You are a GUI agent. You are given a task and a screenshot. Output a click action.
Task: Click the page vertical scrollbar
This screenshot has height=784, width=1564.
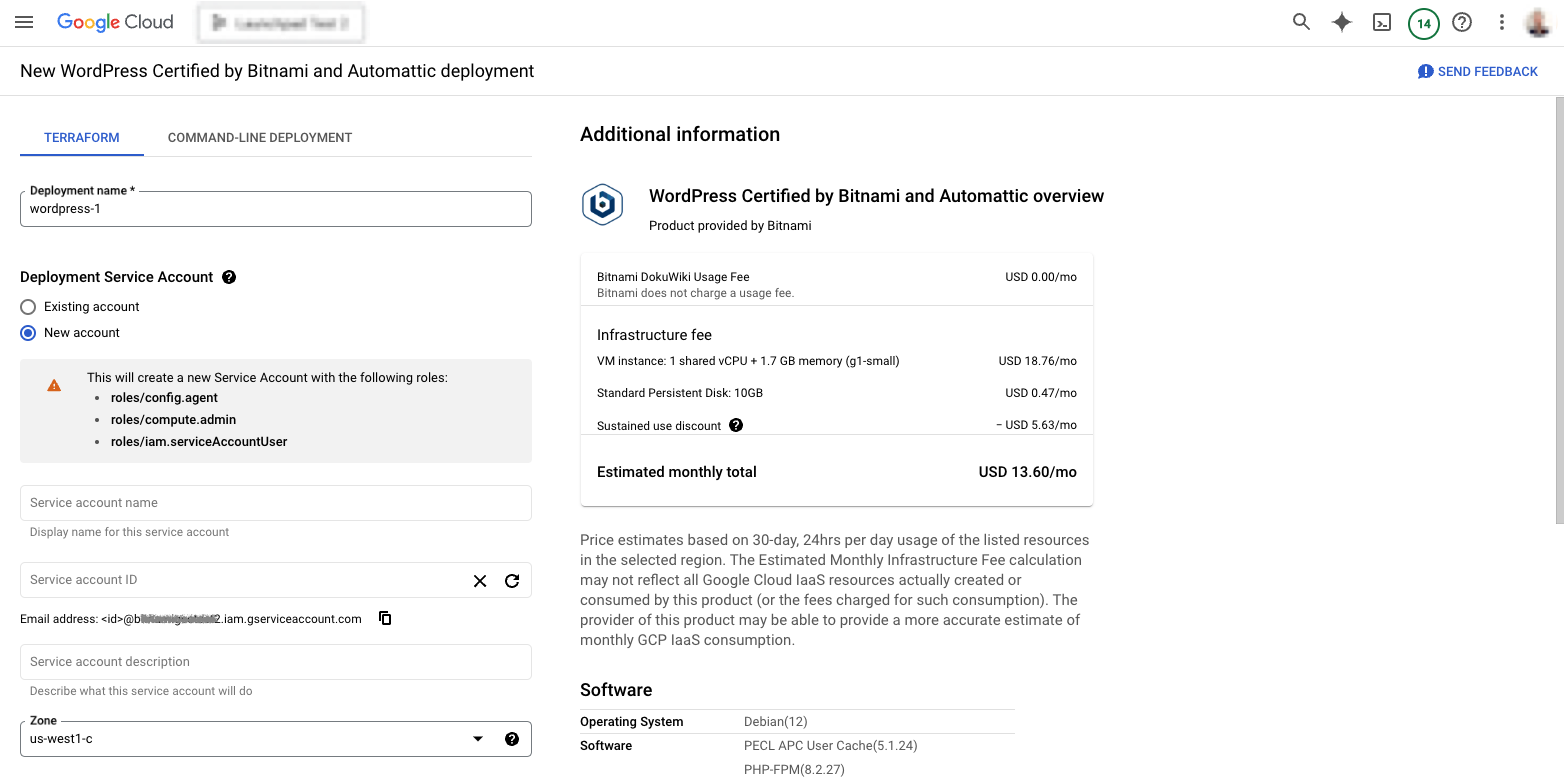(x=1558, y=310)
